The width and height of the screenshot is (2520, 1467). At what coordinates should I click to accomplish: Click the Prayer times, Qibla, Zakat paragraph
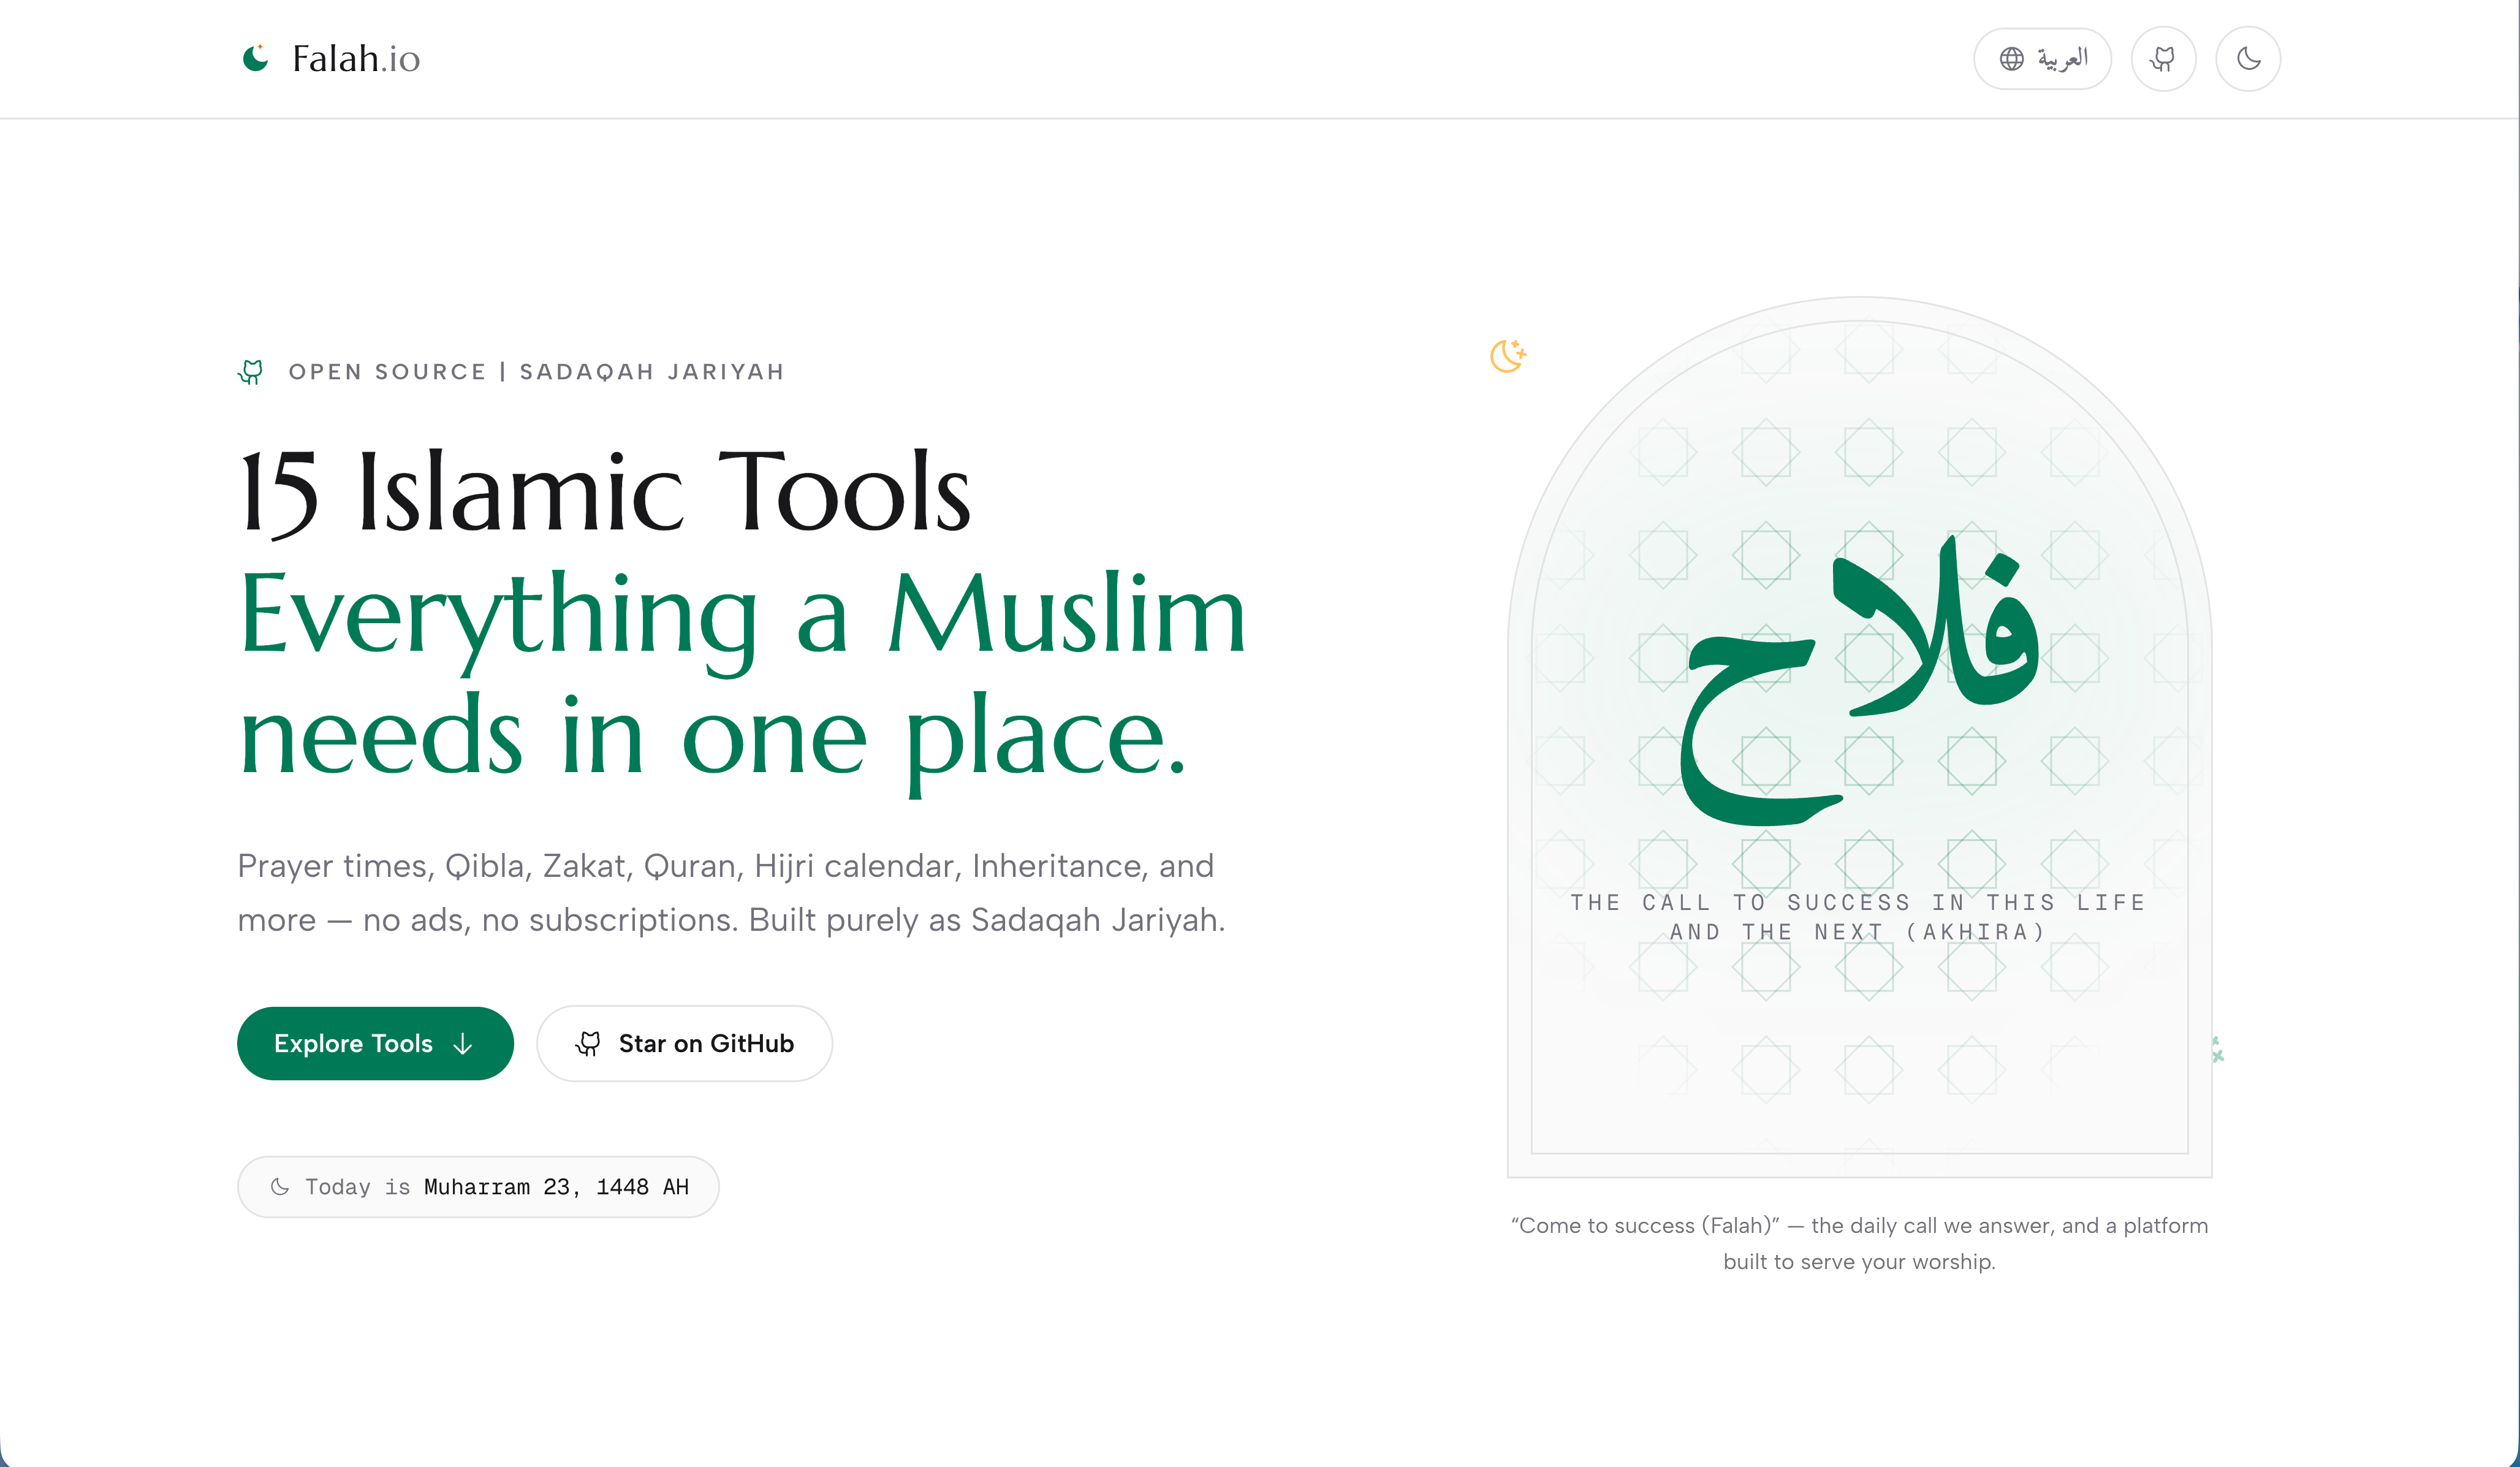pos(731,892)
